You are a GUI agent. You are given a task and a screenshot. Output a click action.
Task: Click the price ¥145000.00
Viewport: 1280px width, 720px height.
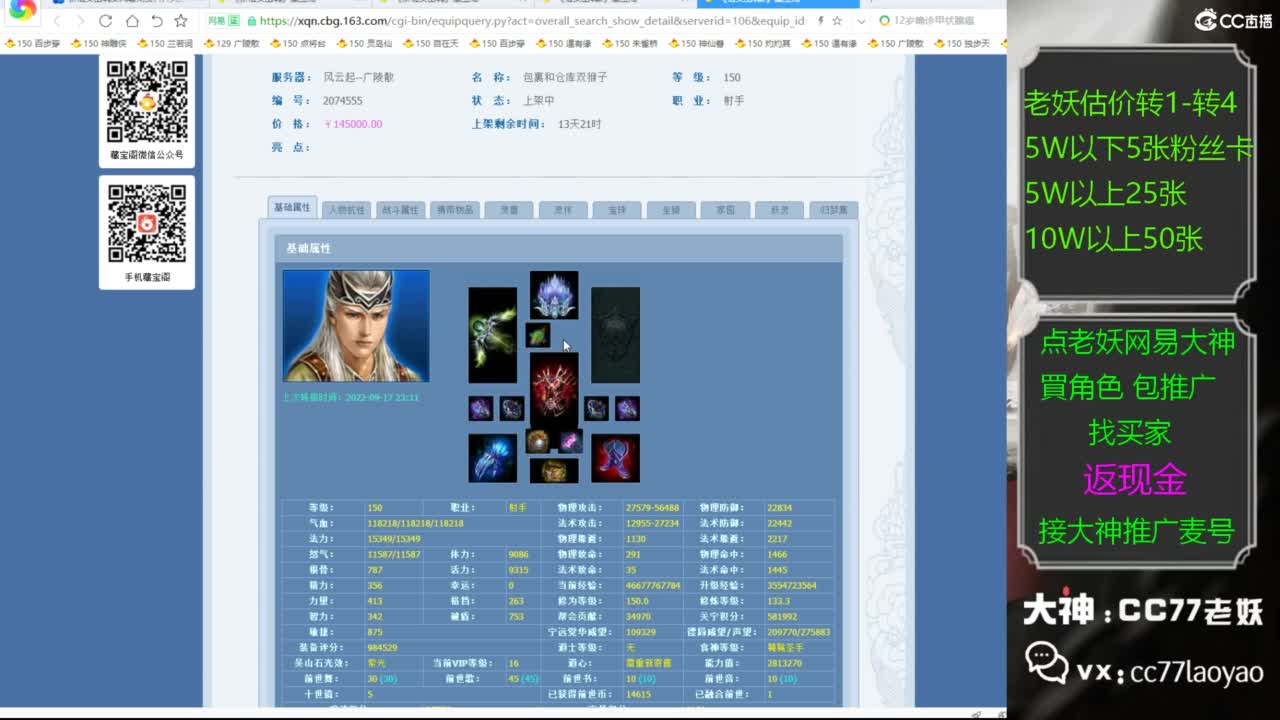pyautogui.click(x=353, y=124)
